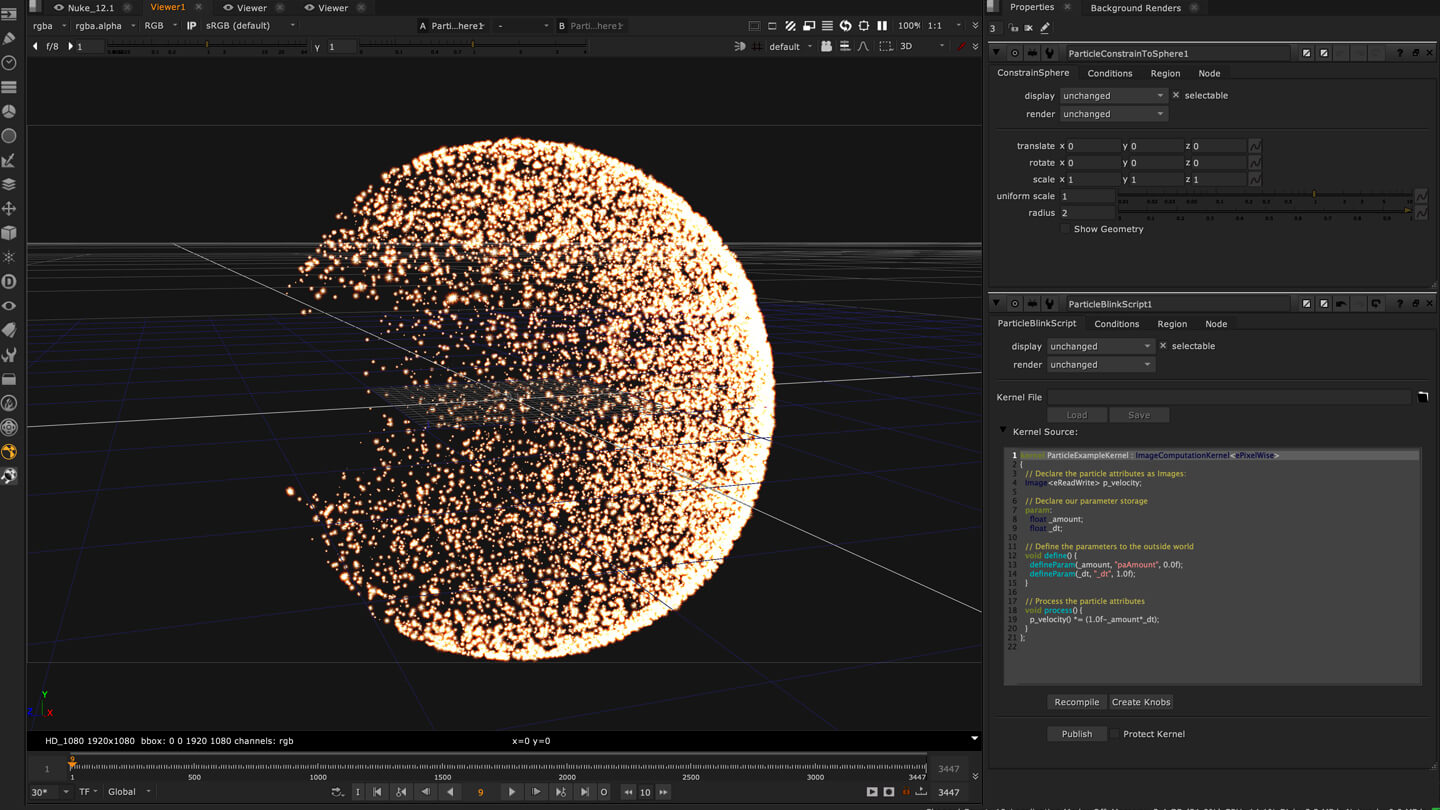
Task: Click the animation curve icon beside translate
Action: (x=1255, y=146)
